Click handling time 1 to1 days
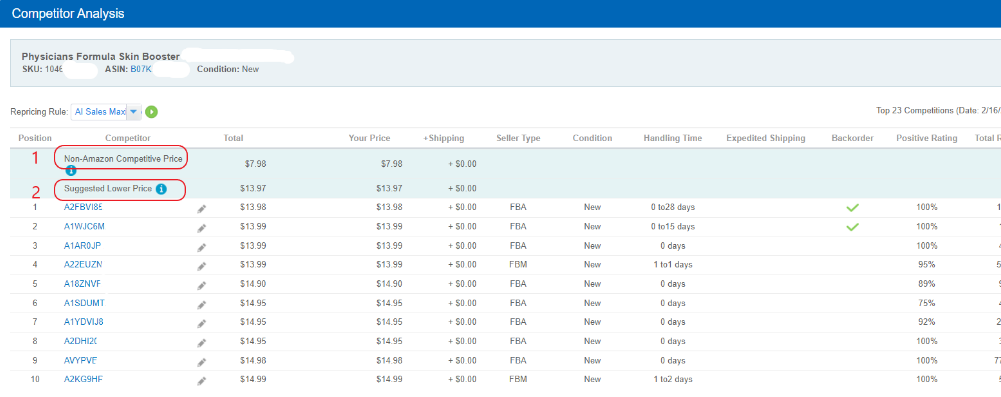The height and width of the screenshot is (397, 1001). click(x=672, y=264)
